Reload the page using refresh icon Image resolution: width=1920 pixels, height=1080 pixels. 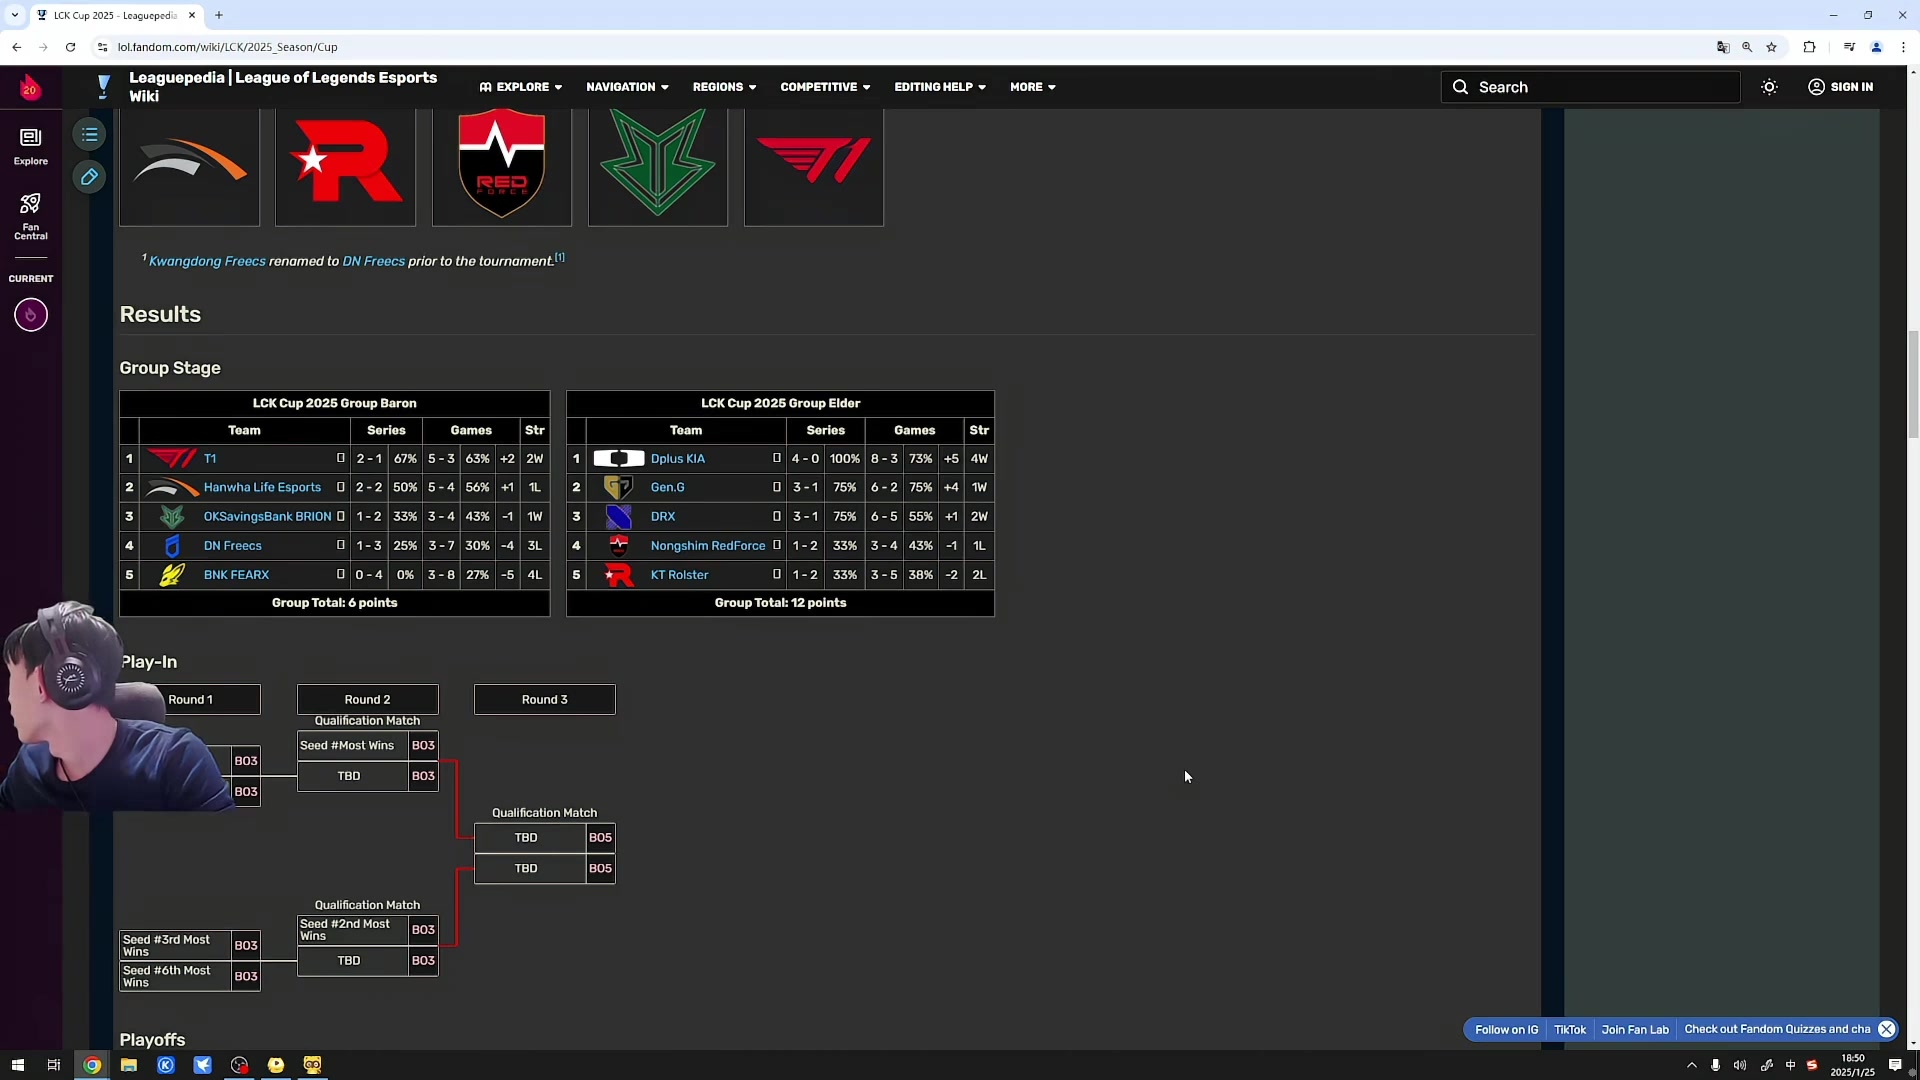click(x=70, y=47)
